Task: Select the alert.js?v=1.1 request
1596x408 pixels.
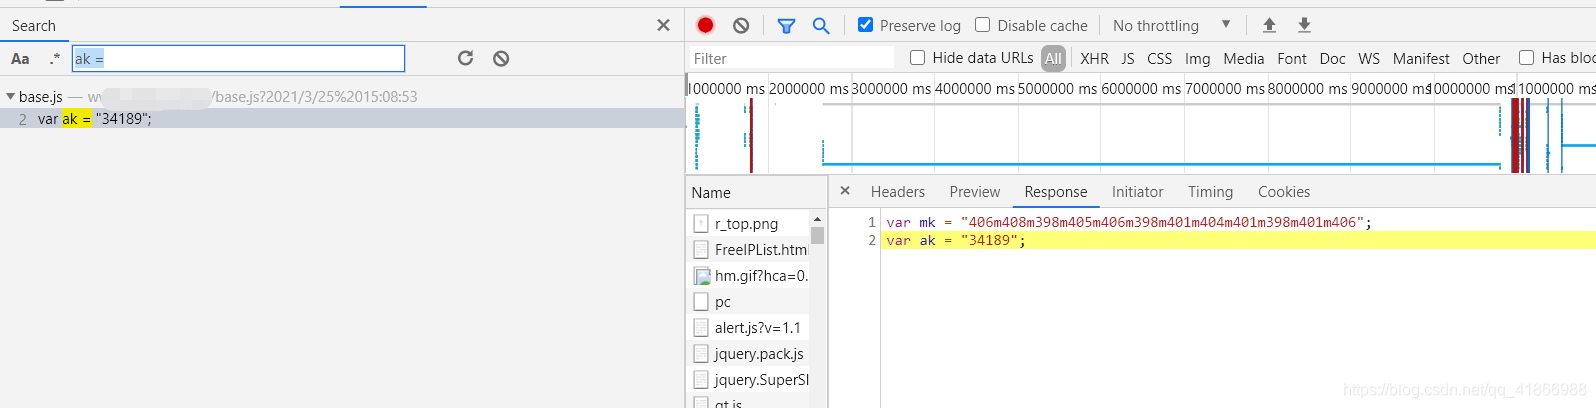Action: pos(748,328)
